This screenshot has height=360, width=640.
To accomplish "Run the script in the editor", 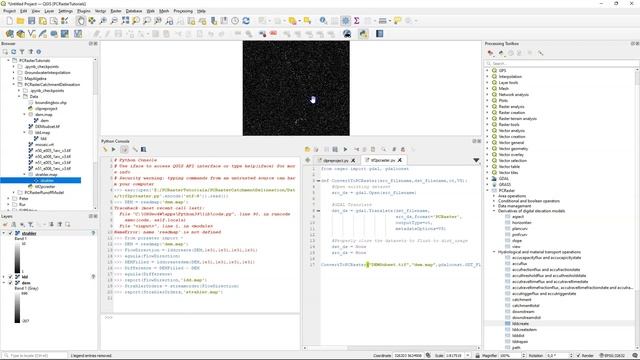I will (x=345, y=149).
